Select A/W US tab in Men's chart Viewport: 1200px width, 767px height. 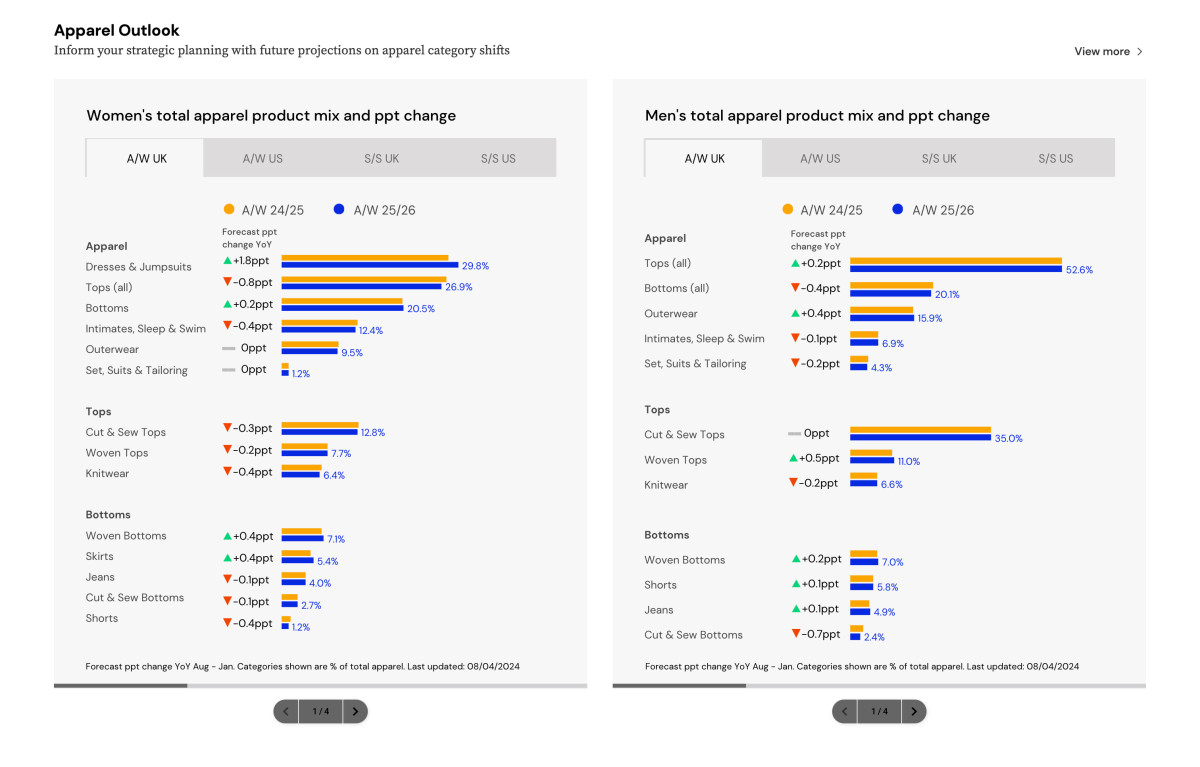tap(820, 158)
